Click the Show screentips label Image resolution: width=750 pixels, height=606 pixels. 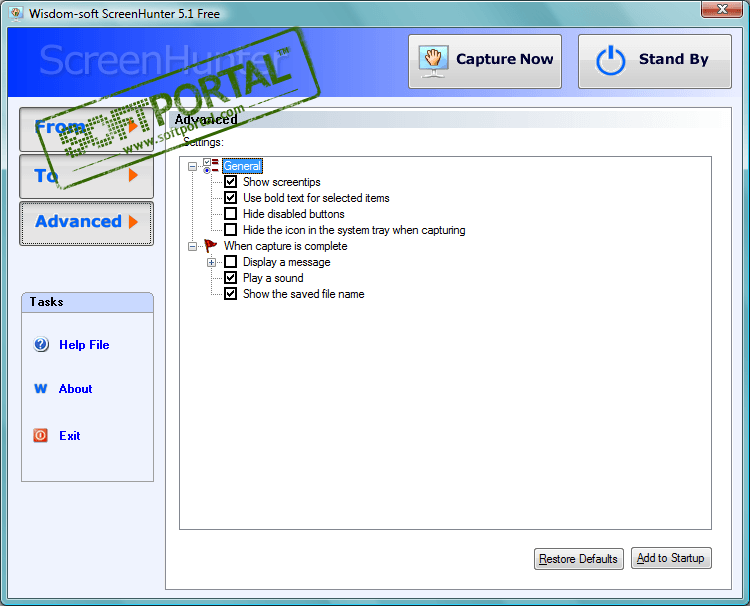282,182
